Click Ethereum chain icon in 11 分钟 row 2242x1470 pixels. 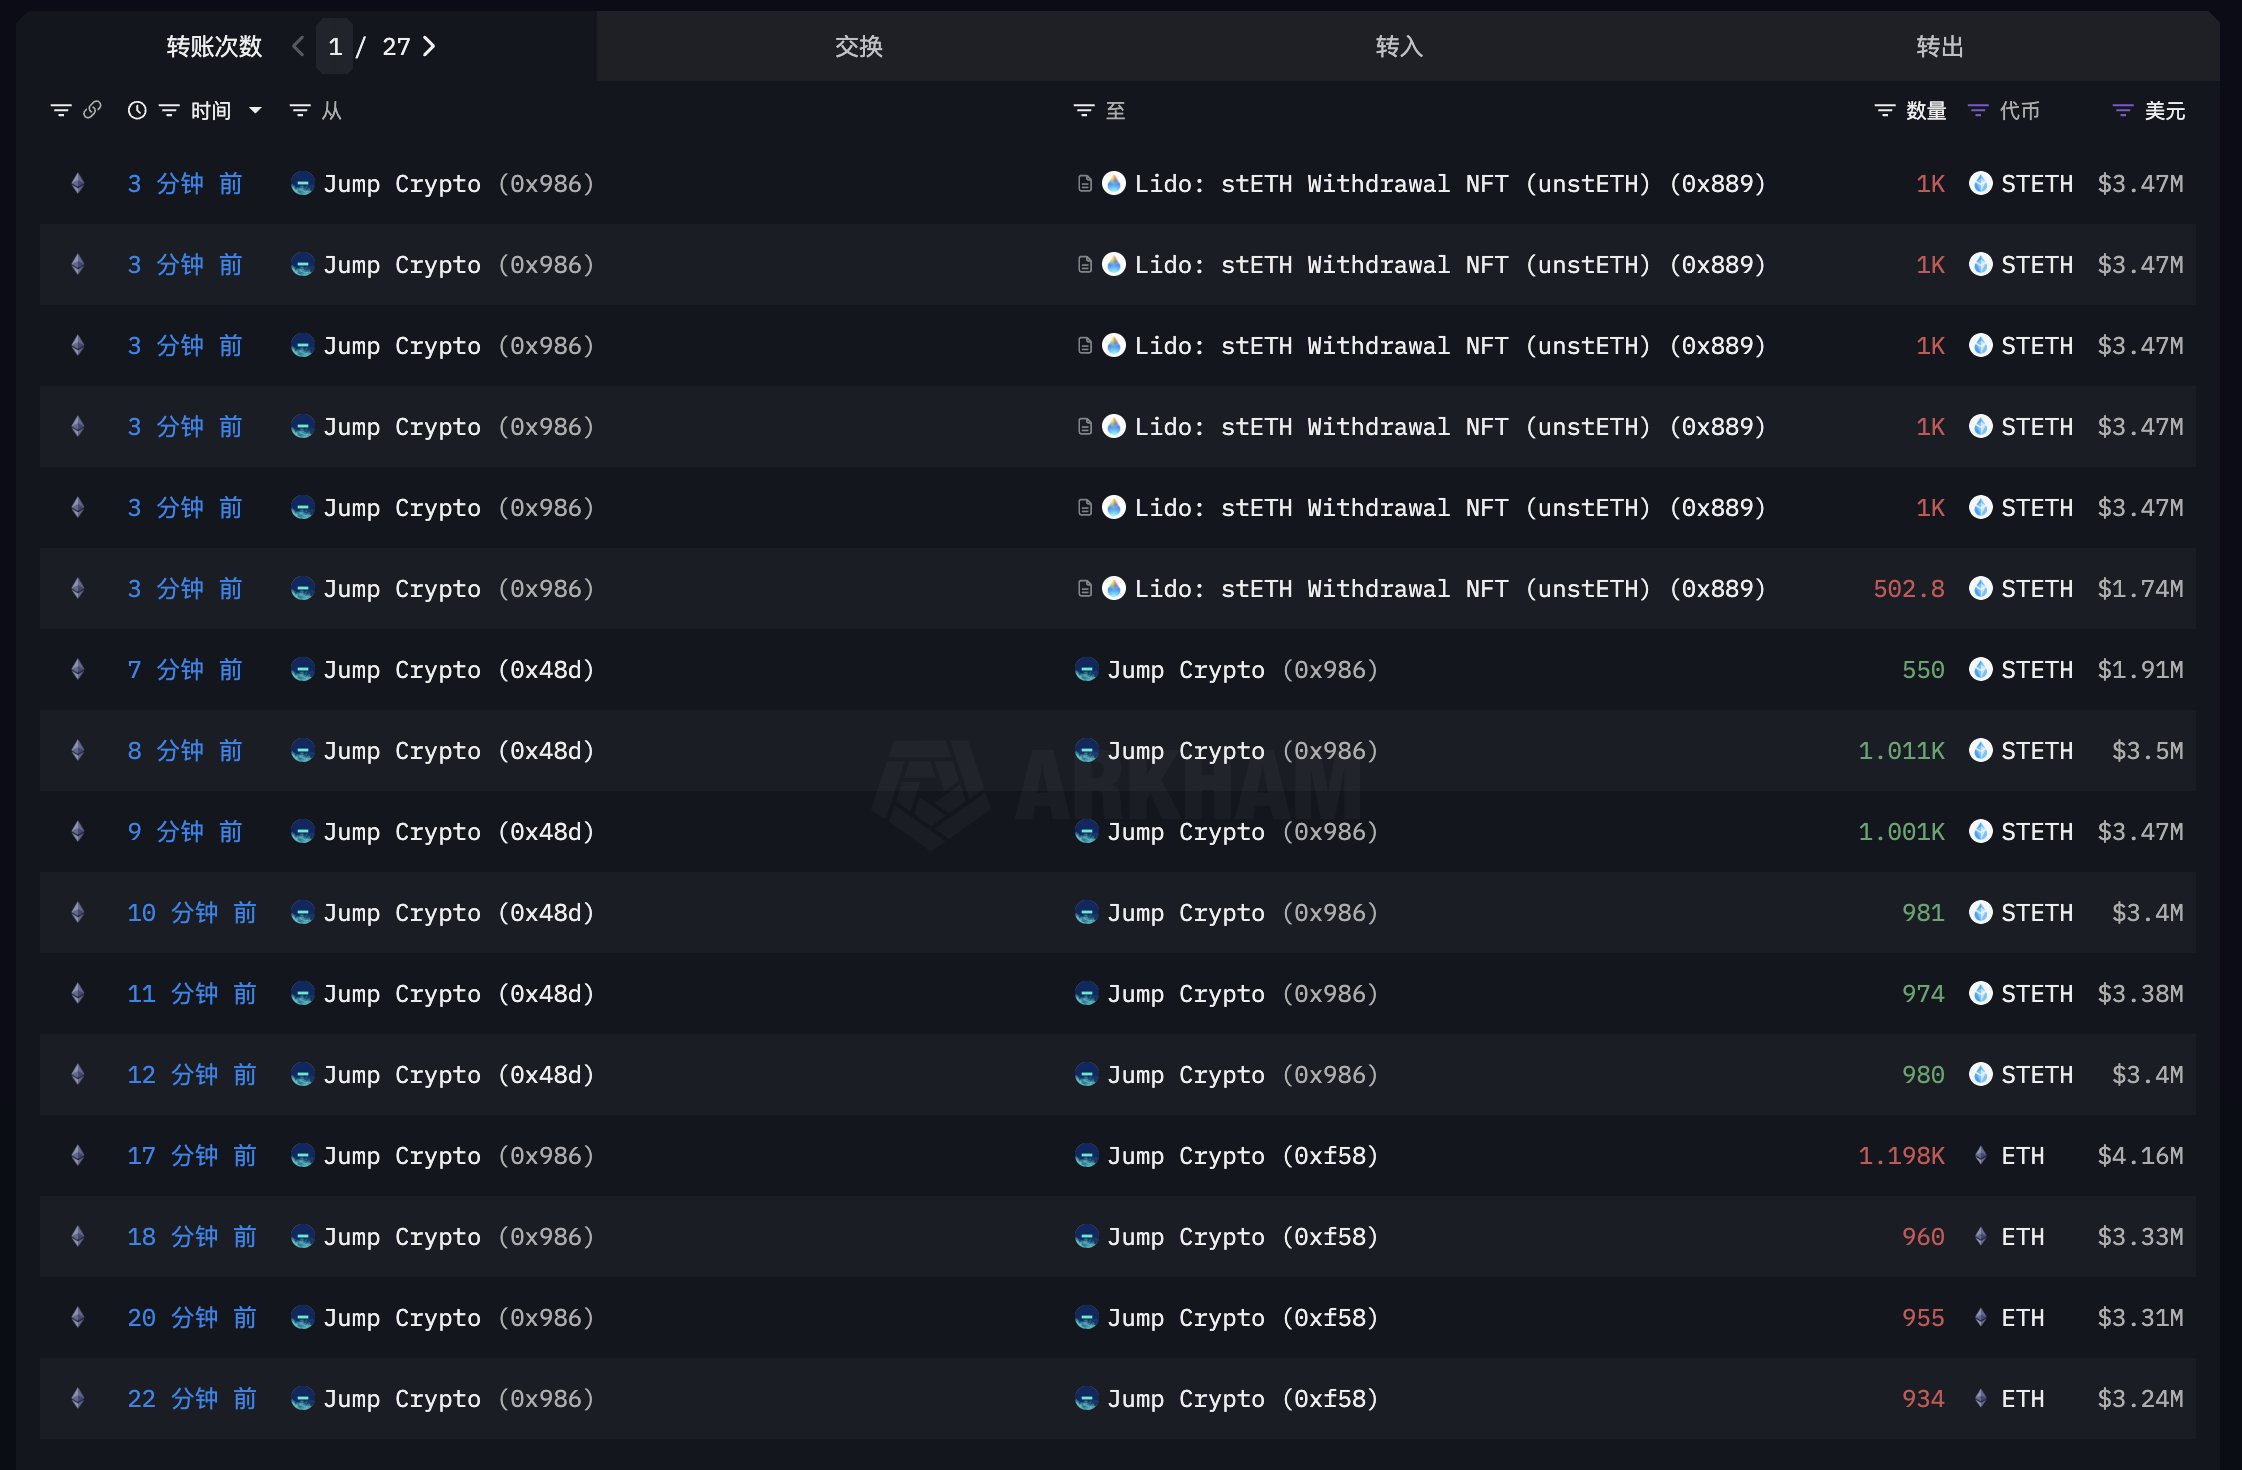pyautogui.click(x=78, y=993)
